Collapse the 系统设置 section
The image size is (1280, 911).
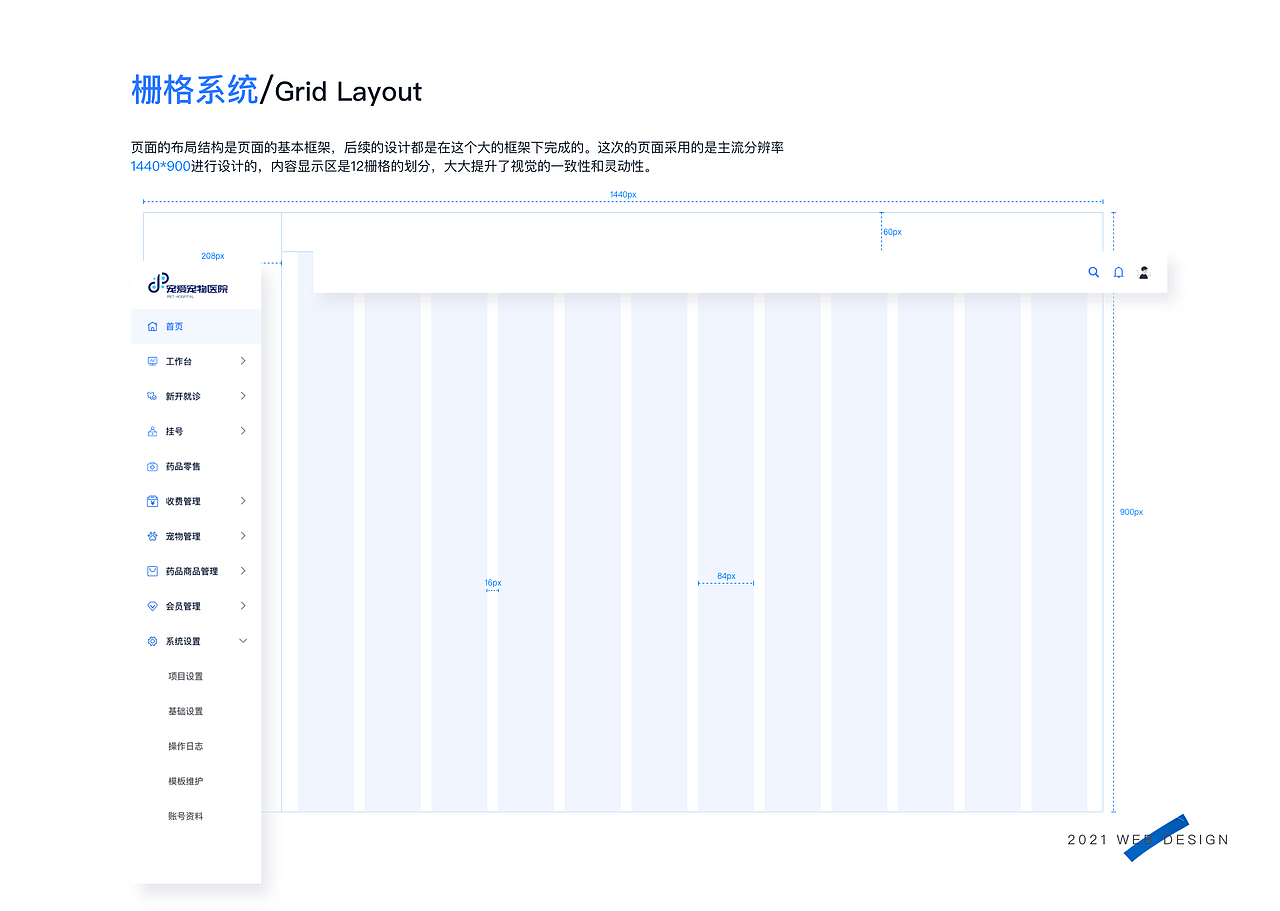(243, 640)
